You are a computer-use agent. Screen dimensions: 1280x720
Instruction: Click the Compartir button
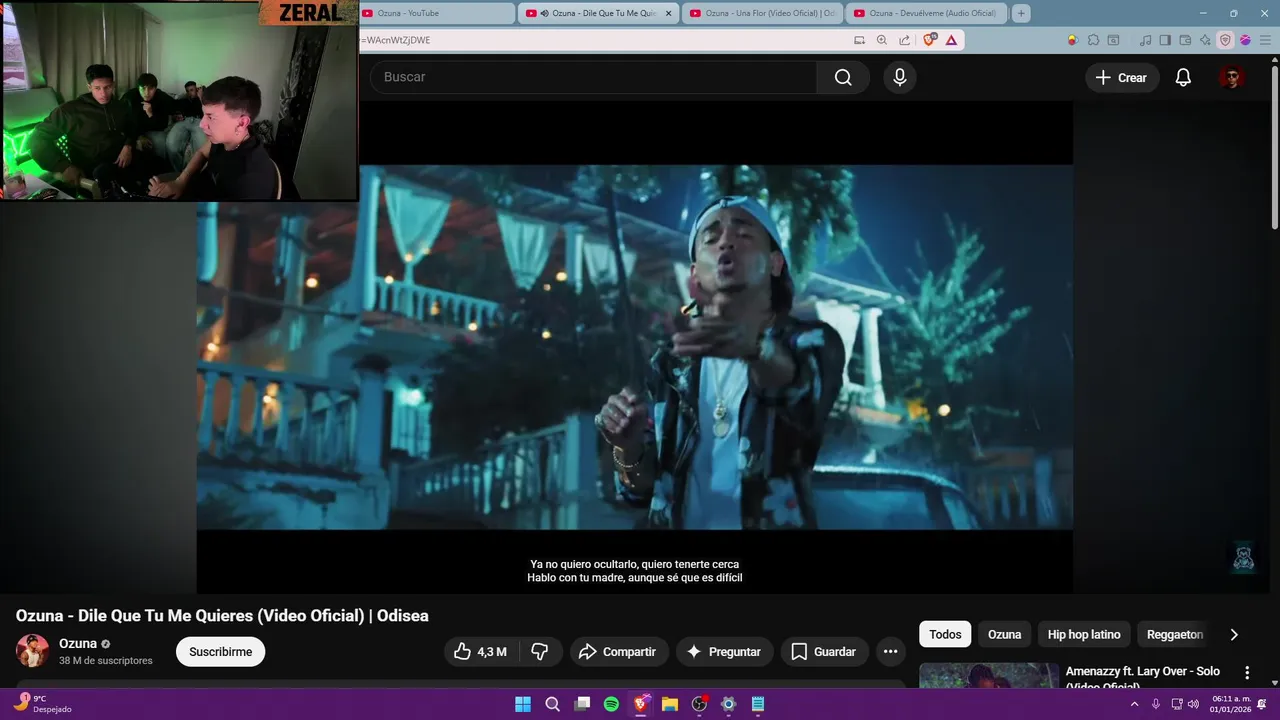[x=618, y=651]
